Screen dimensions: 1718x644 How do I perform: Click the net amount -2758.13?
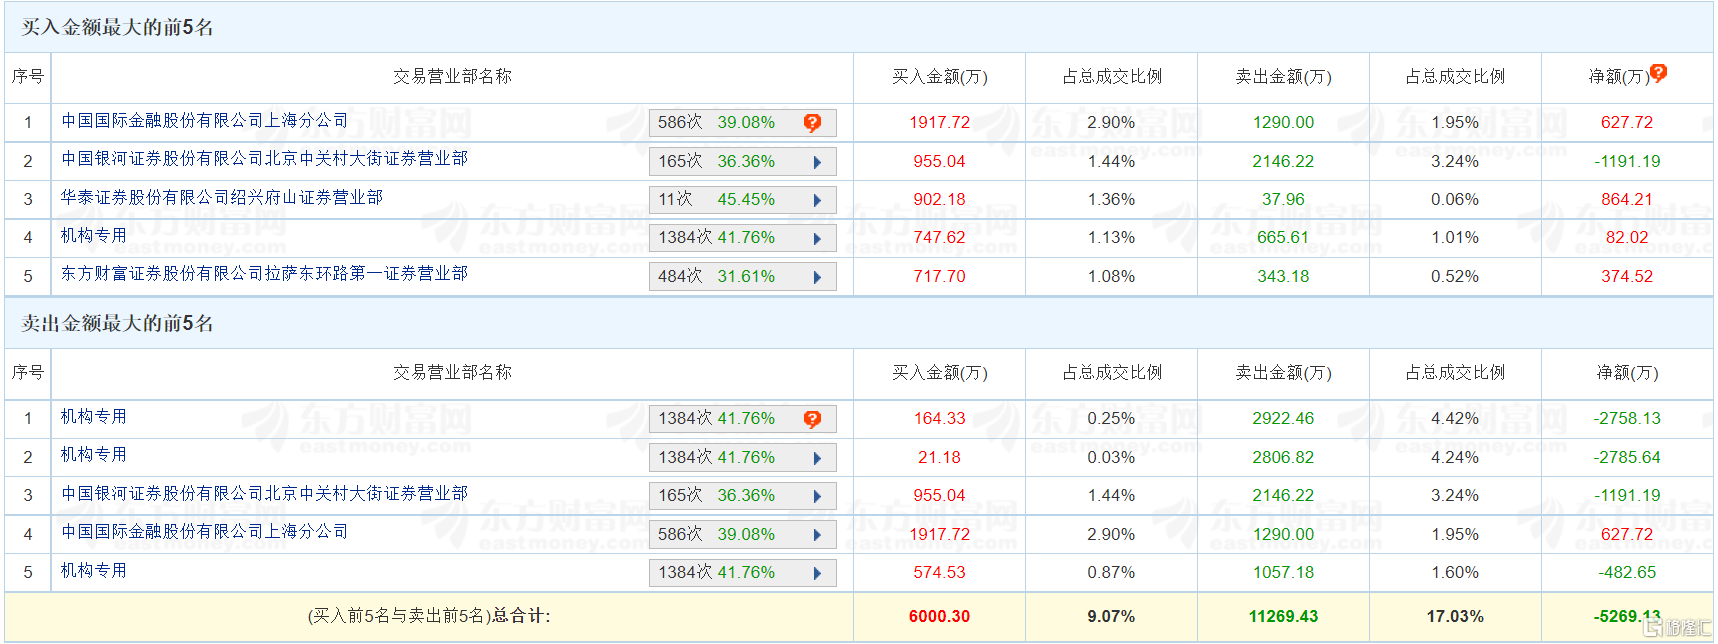pos(1627,418)
